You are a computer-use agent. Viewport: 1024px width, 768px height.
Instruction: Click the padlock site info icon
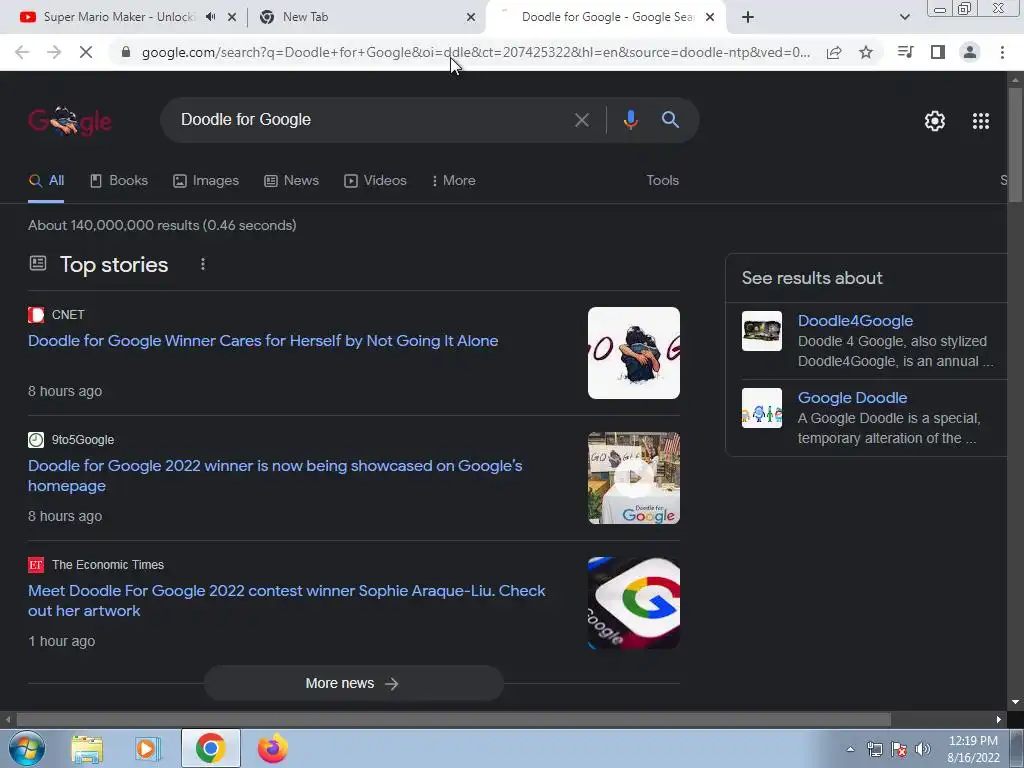pyautogui.click(x=126, y=52)
